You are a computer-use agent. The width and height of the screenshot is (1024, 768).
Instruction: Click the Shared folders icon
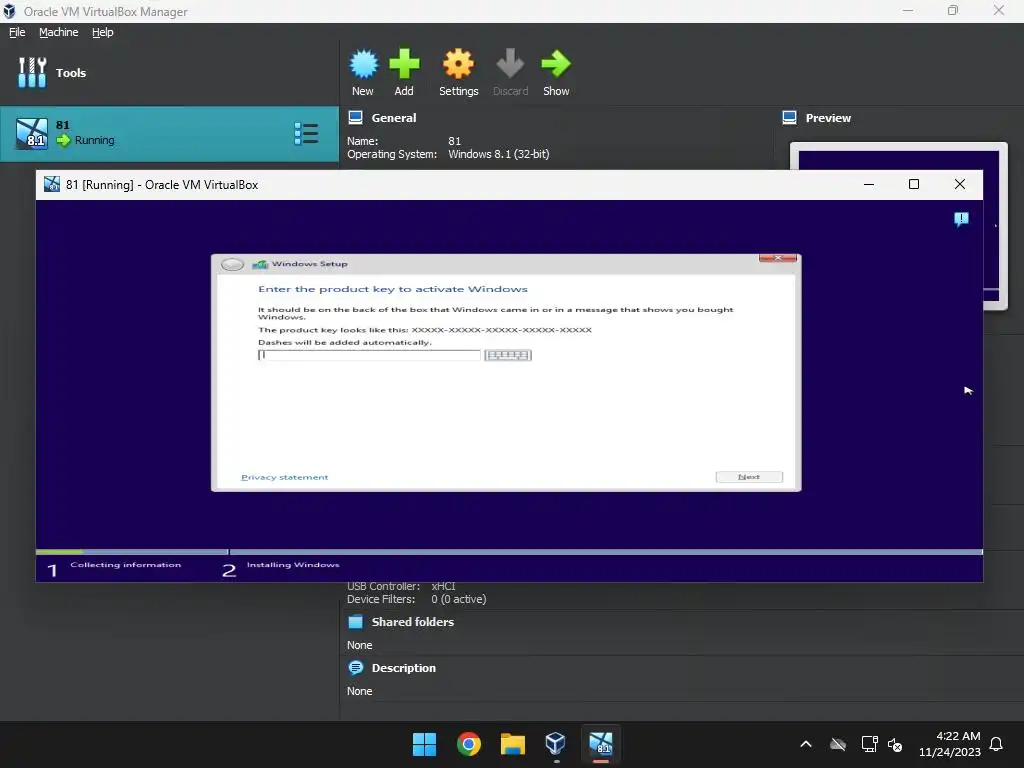(x=355, y=622)
